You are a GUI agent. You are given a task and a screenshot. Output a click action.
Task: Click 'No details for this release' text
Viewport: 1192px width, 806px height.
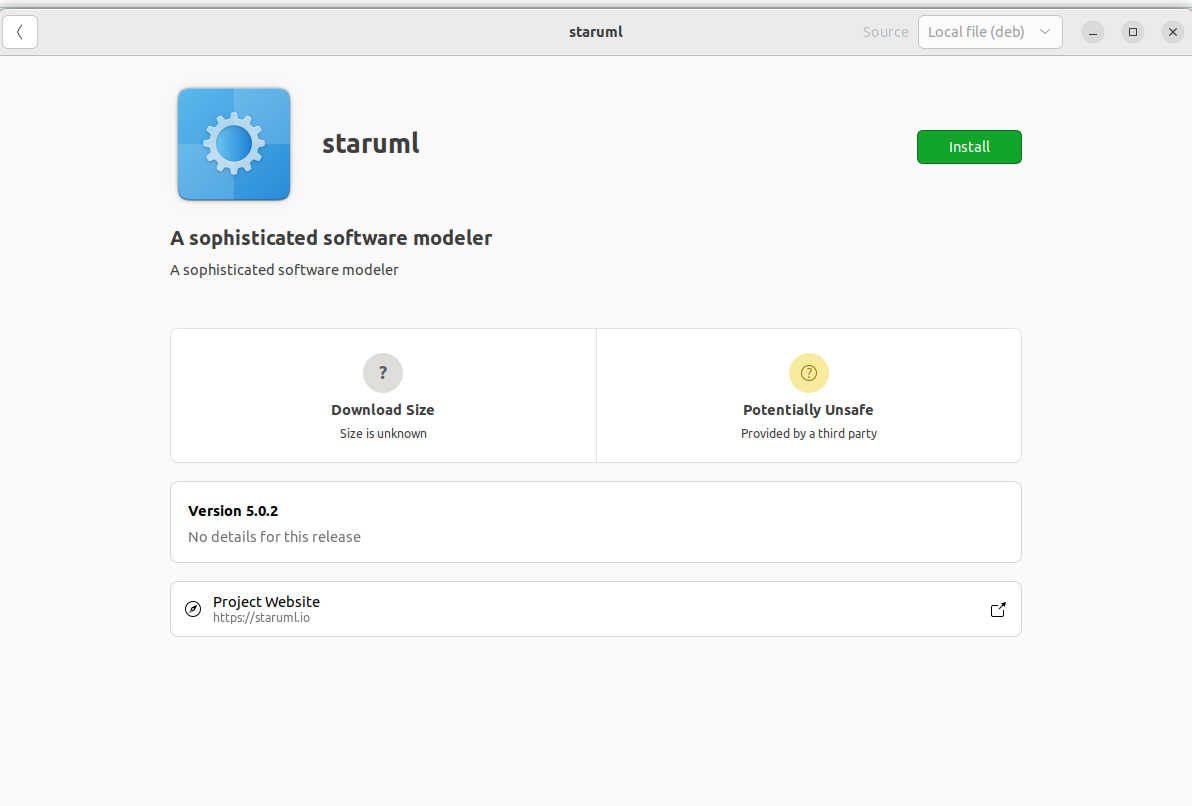point(274,537)
